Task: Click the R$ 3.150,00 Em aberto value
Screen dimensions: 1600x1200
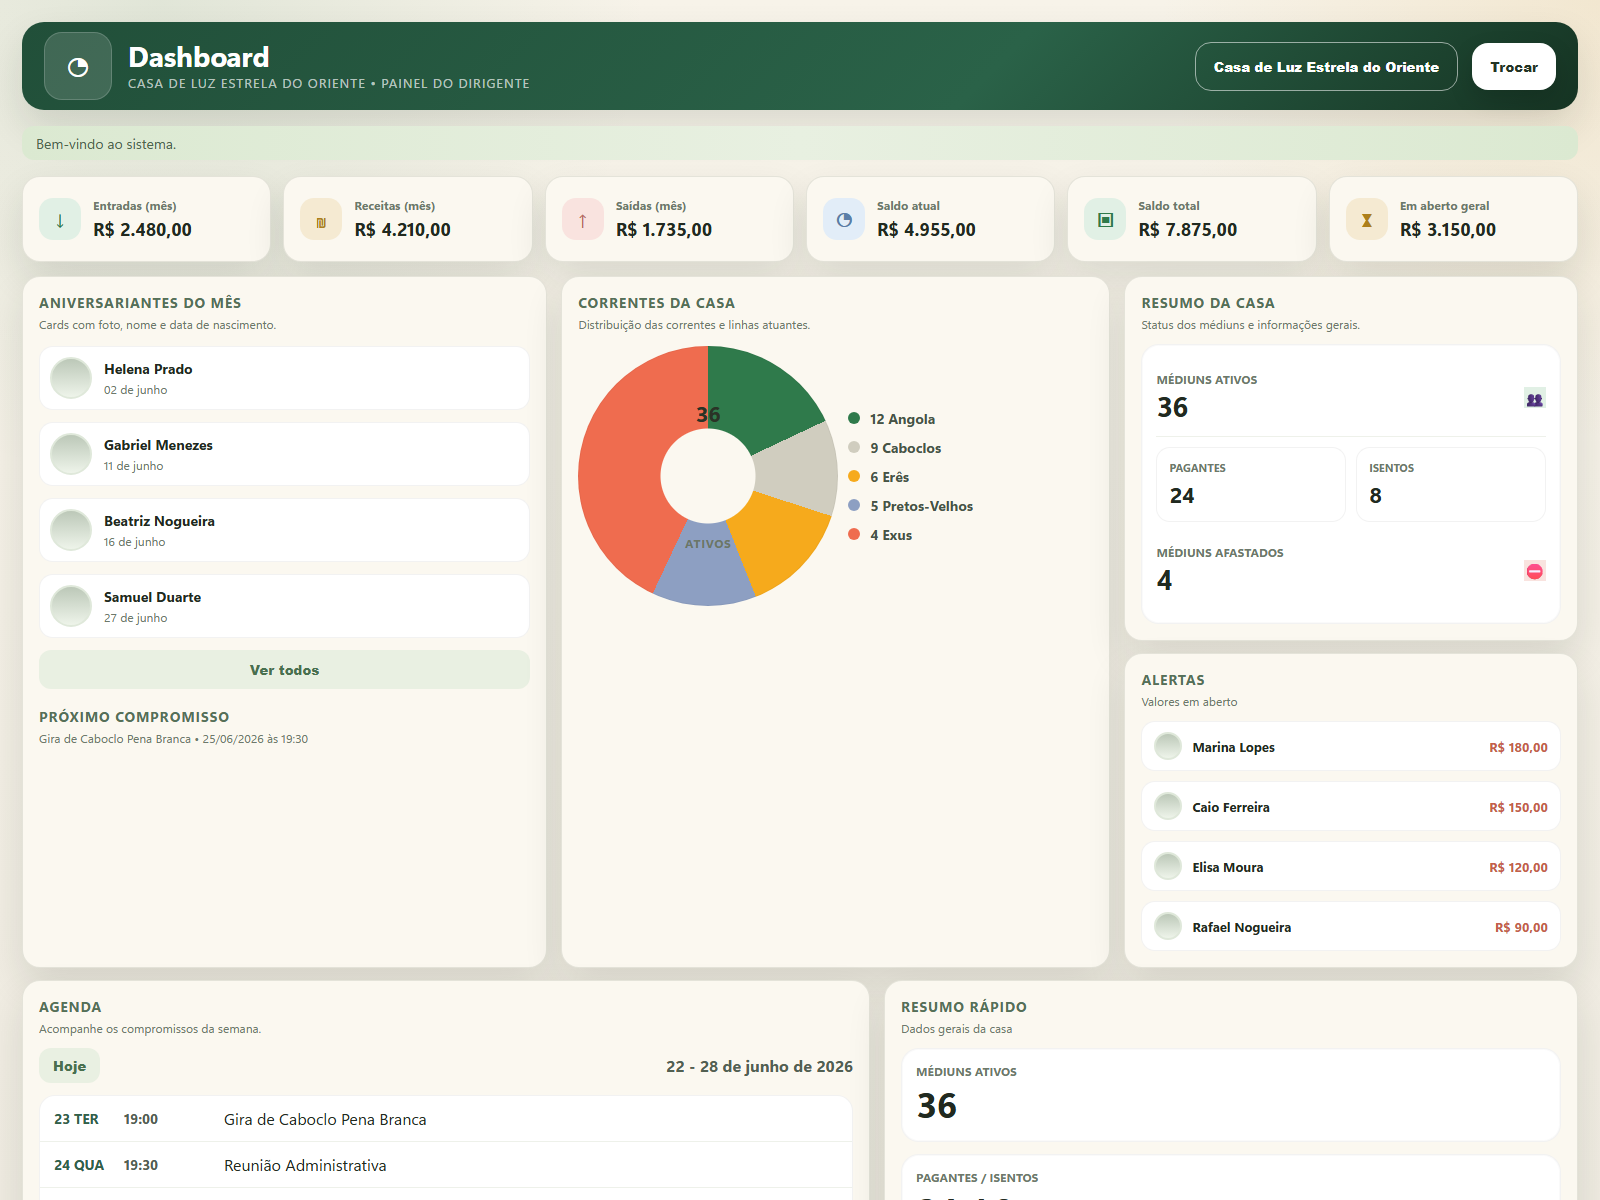Action: click(x=1448, y=229)
